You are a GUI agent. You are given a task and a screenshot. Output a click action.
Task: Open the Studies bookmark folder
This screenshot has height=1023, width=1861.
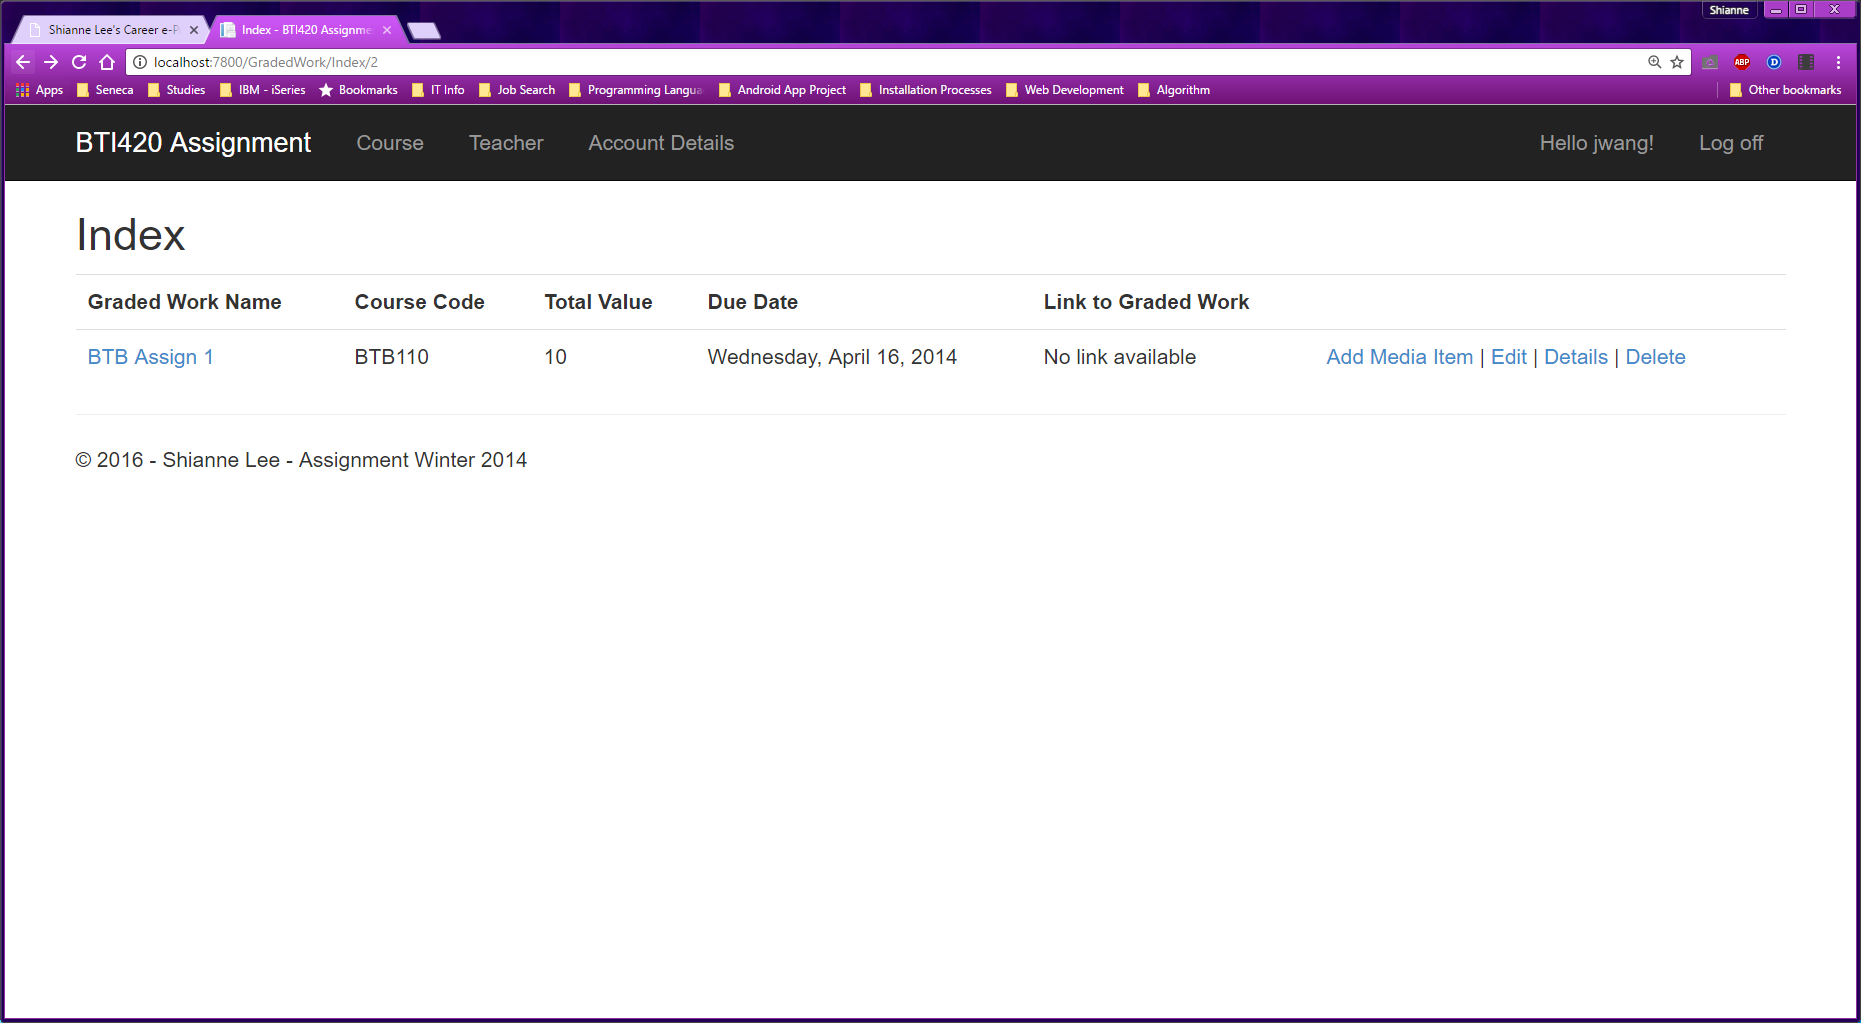pyautogui.click(x=176, y=90)
